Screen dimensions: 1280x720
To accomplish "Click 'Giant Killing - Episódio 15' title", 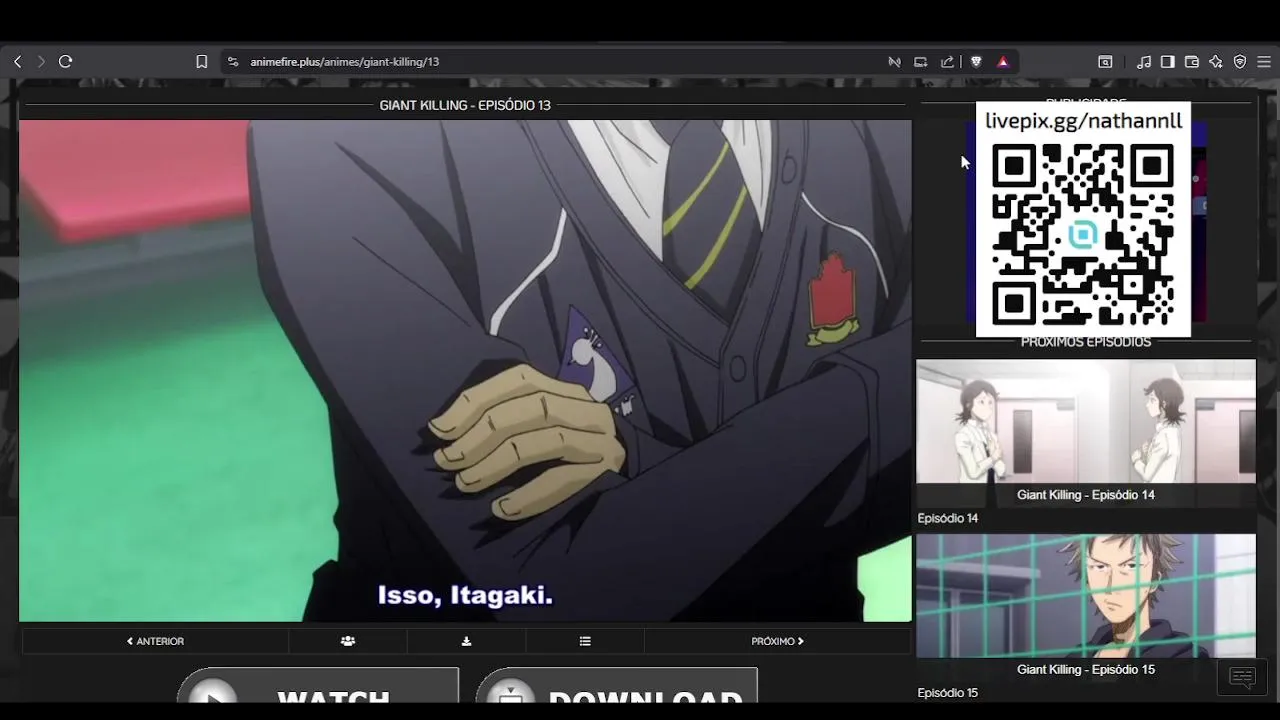I will [x=1086, y=669].
